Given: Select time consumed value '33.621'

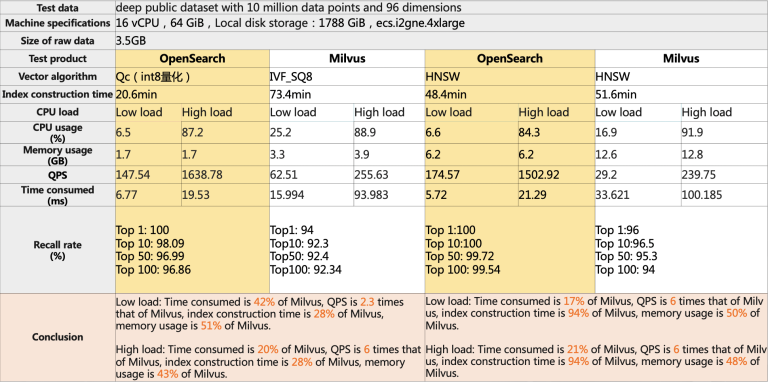Looking at the screenshot, I should click(x=613, y=195).
